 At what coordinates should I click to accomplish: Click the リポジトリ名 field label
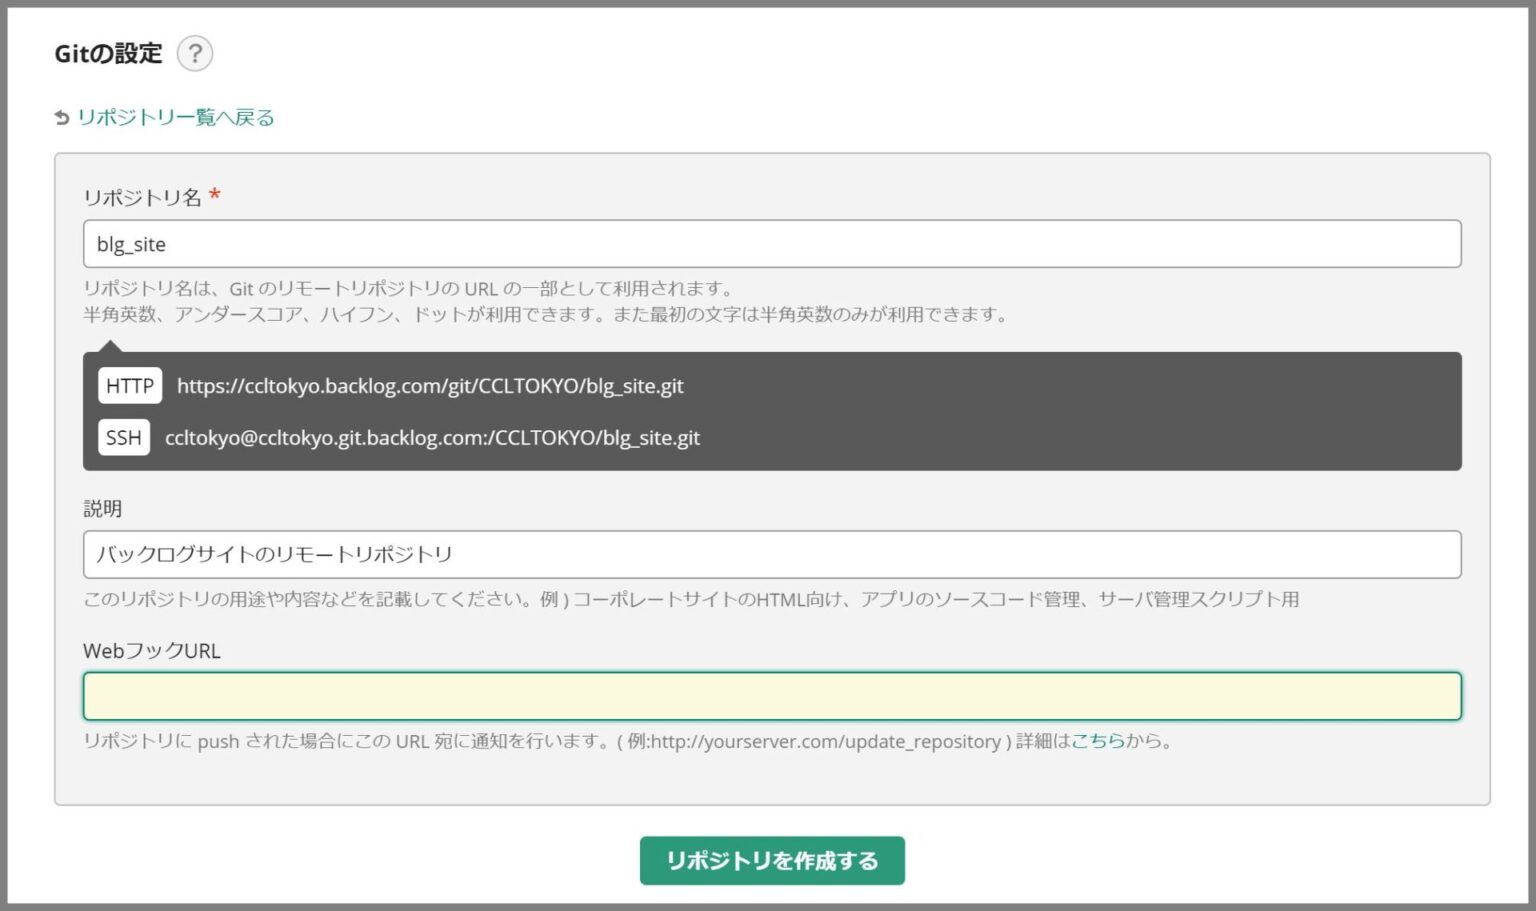coord(142,197)
